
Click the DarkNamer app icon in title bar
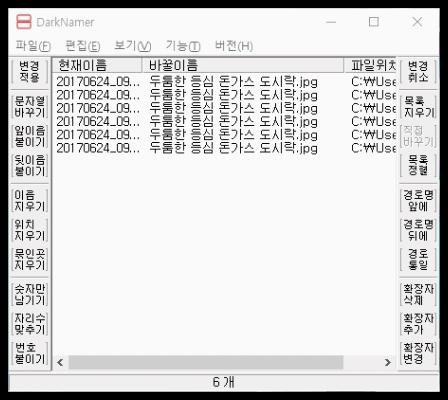pos(24,22)
